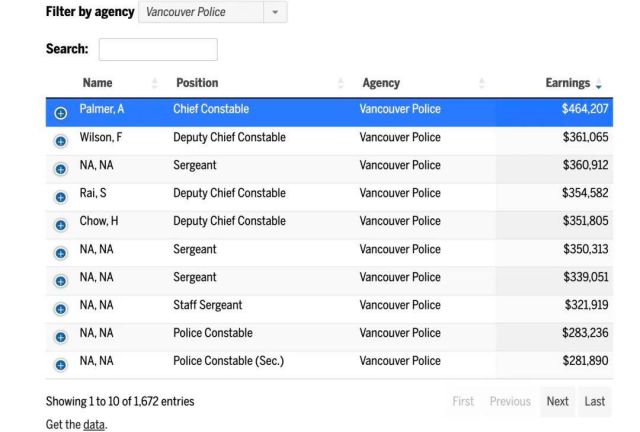The height and width of the screenshot is (432, 640).
Task: Expand the Police Constable (Sec.) row
Action: [61, 365]
